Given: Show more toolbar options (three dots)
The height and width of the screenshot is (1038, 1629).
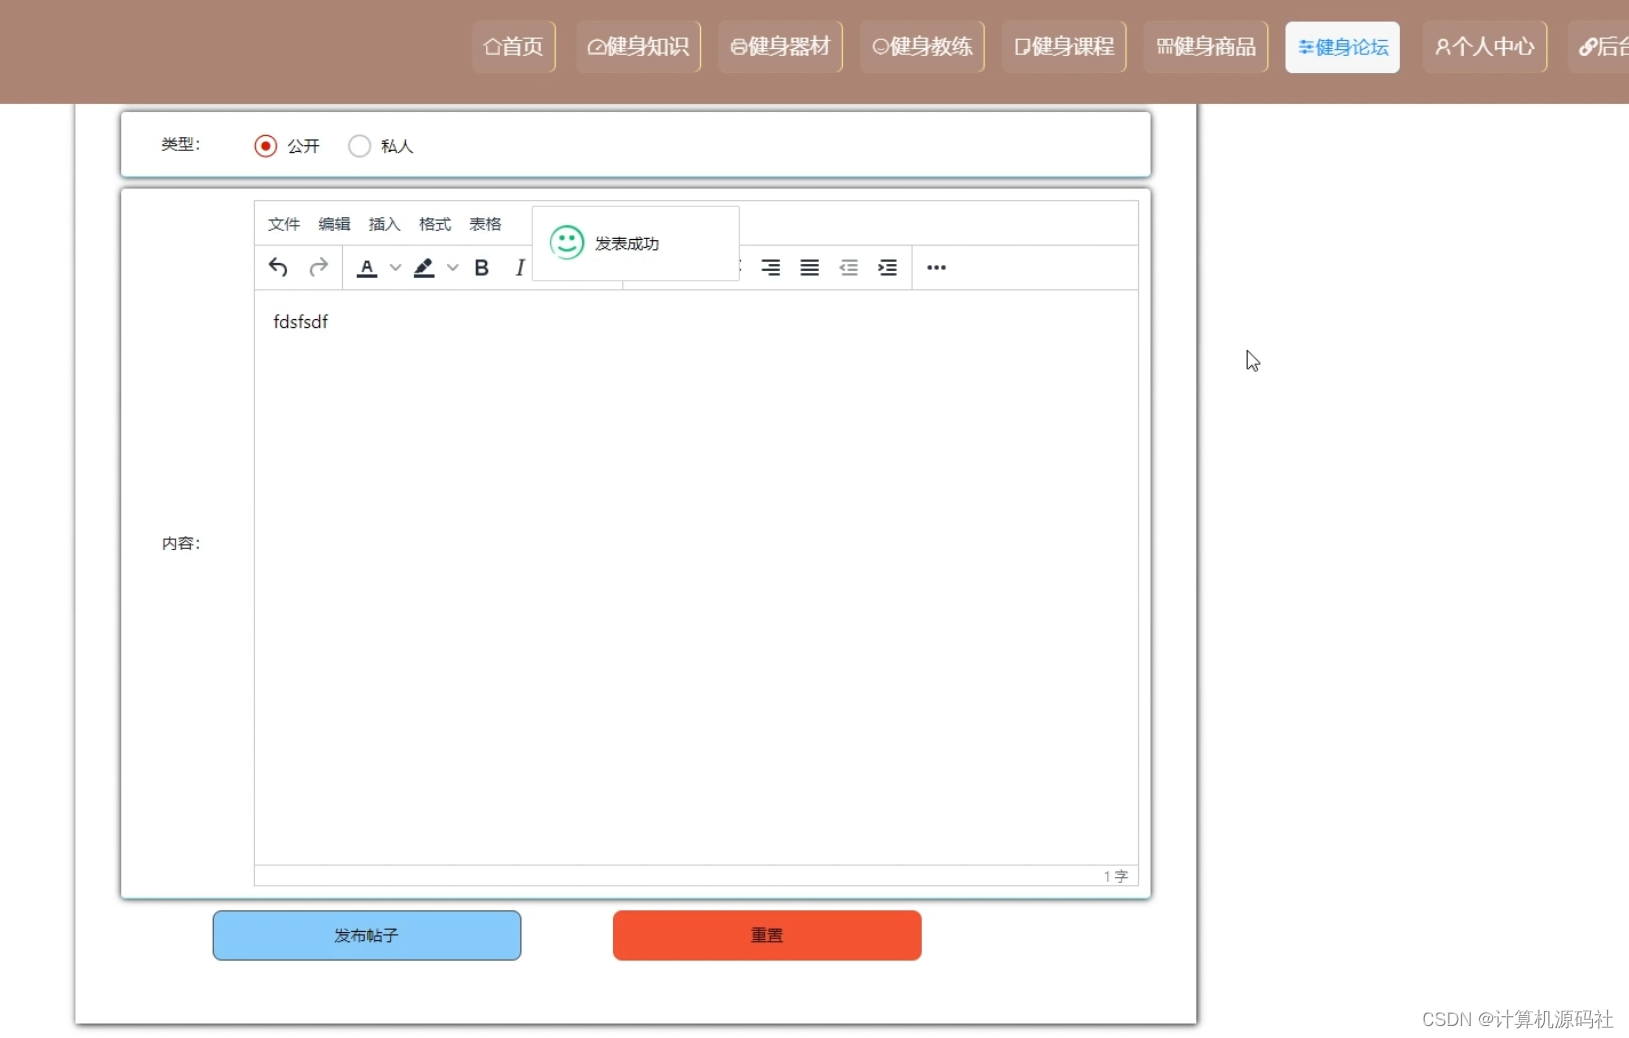Looking at the screenshot, I should (936, 267).
